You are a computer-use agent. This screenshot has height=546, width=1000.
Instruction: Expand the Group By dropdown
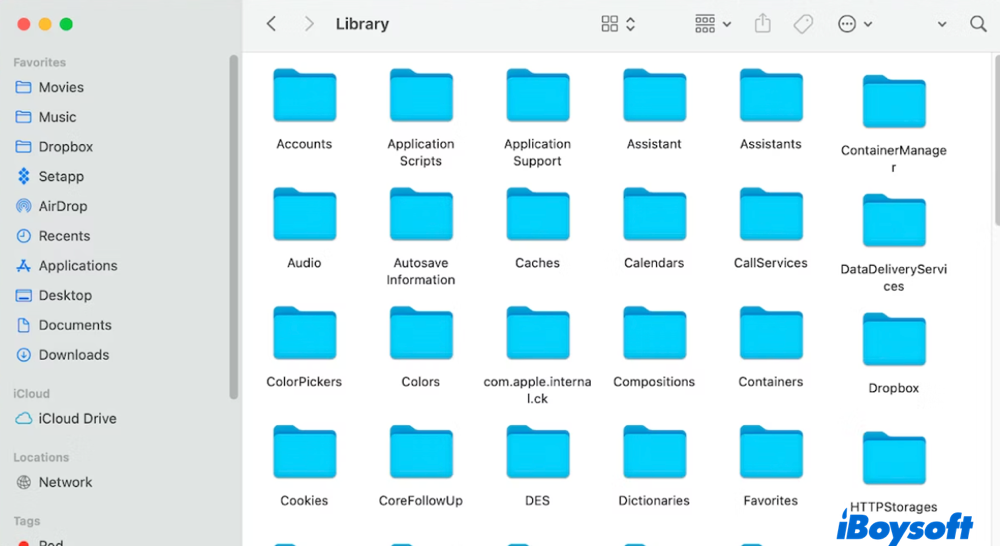tap(712, 24)
